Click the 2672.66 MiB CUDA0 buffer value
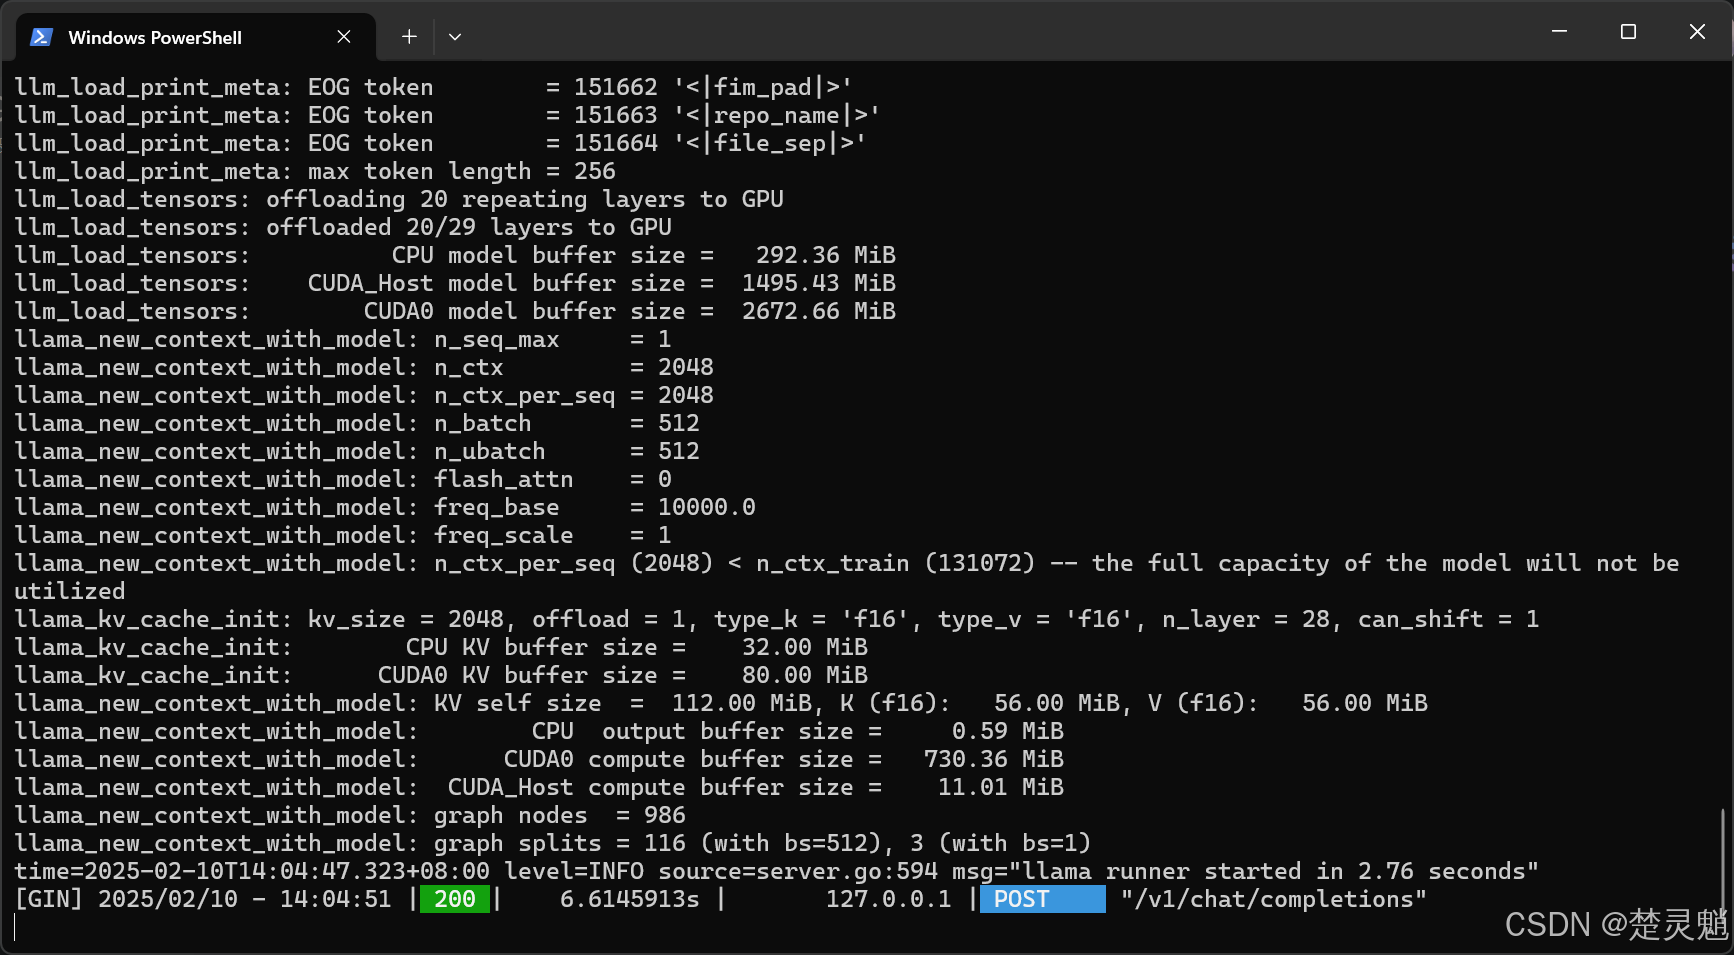1734x955 pixels. tap(819, 311)
